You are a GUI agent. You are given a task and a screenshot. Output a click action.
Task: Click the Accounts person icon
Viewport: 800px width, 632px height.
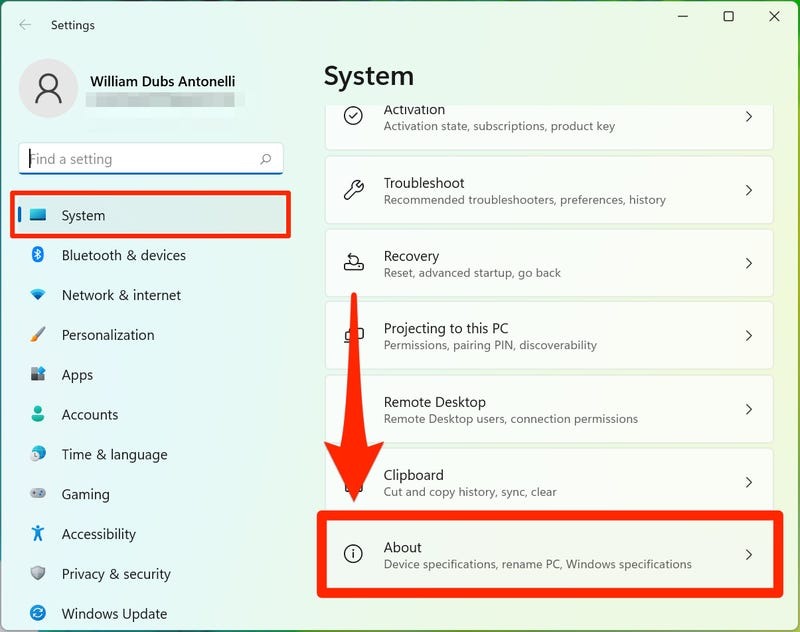point(38,414)
